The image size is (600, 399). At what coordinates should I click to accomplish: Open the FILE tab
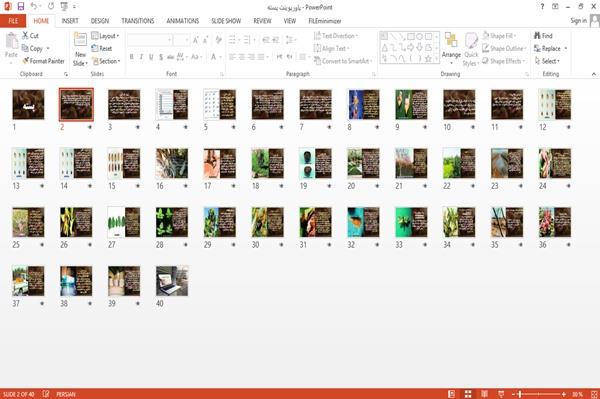[x=13, y=21]
